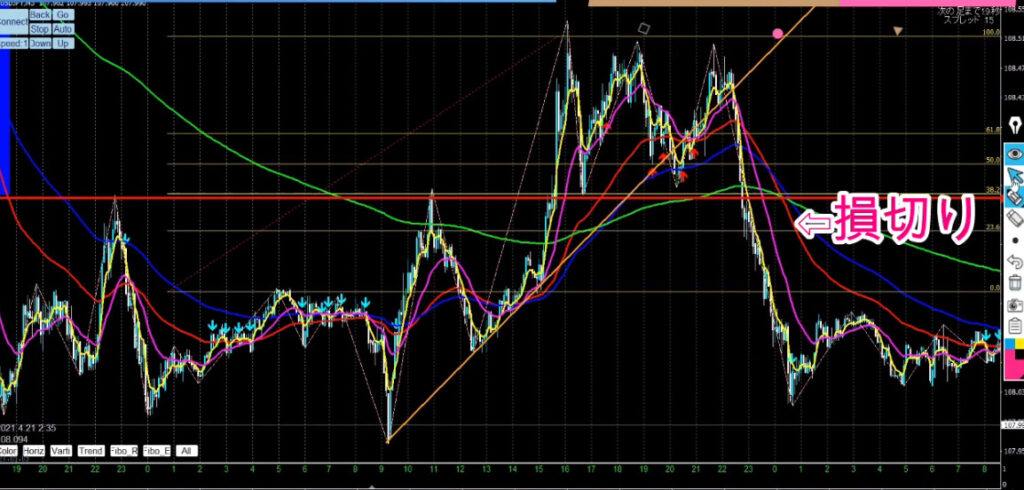This screenshot has height=490, width=1024.
Task: Click the Fibo_R button
Action: (x=124, y=451)
